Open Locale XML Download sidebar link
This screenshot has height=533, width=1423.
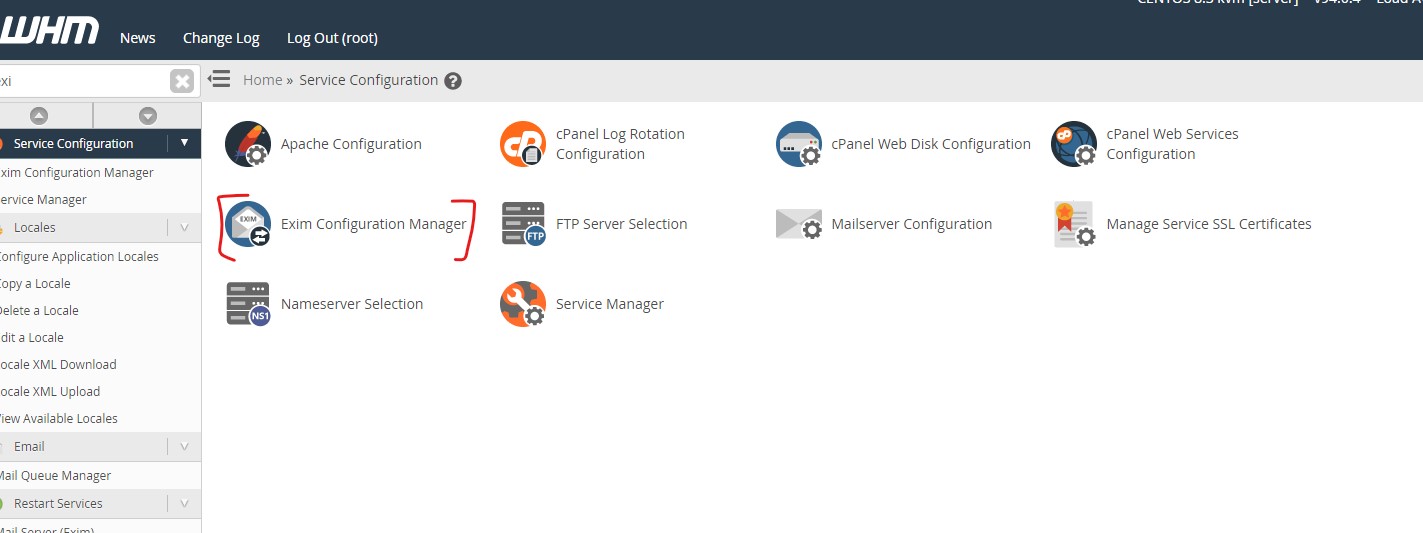pyautogui.click(x=59, y=365)
